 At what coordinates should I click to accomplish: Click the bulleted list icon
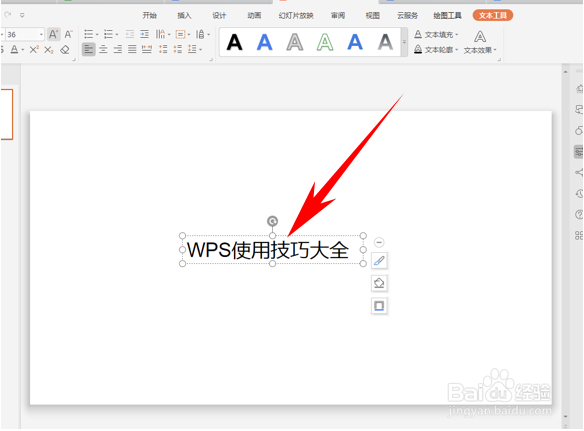coord(89,35)
